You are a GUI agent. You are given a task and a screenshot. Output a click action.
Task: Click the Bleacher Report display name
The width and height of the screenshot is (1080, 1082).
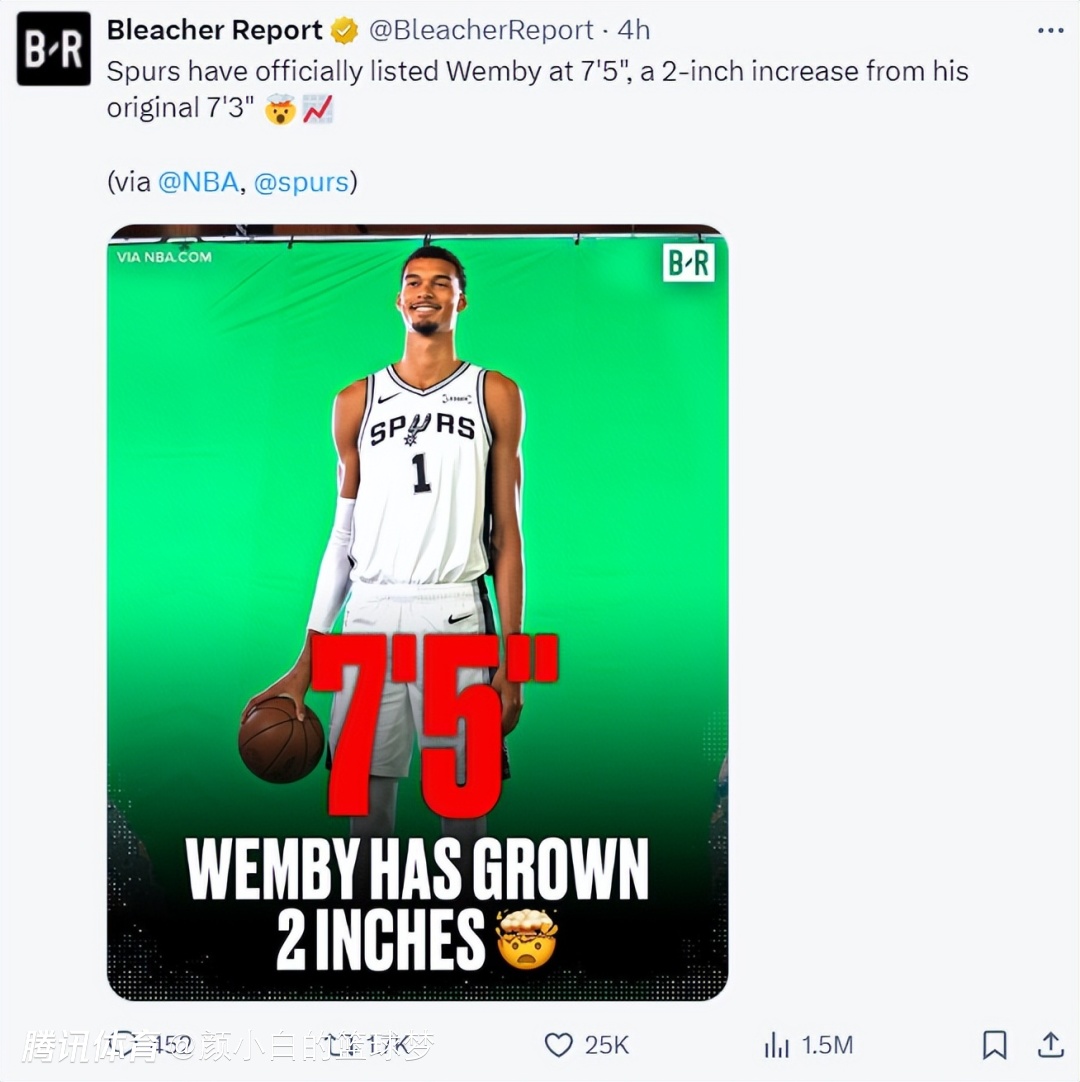214,31
